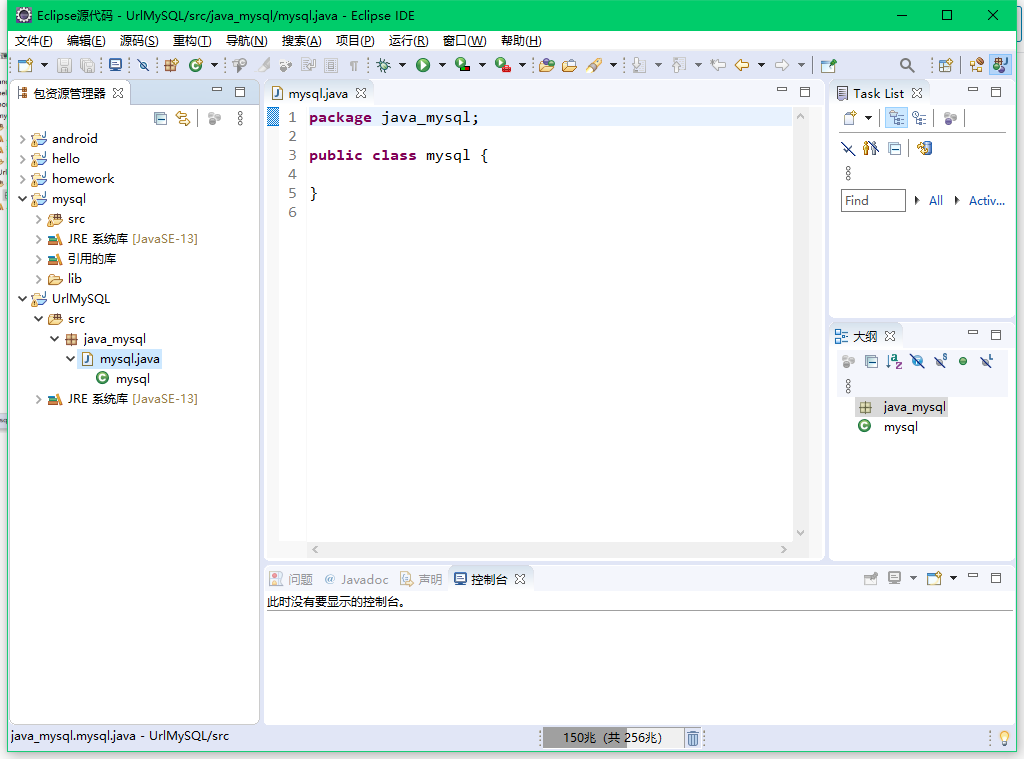Viewport: 1024px width, 759px height.
Task: Open a new Java project with the New wizard icon
Action: click(x=23, y=63)
